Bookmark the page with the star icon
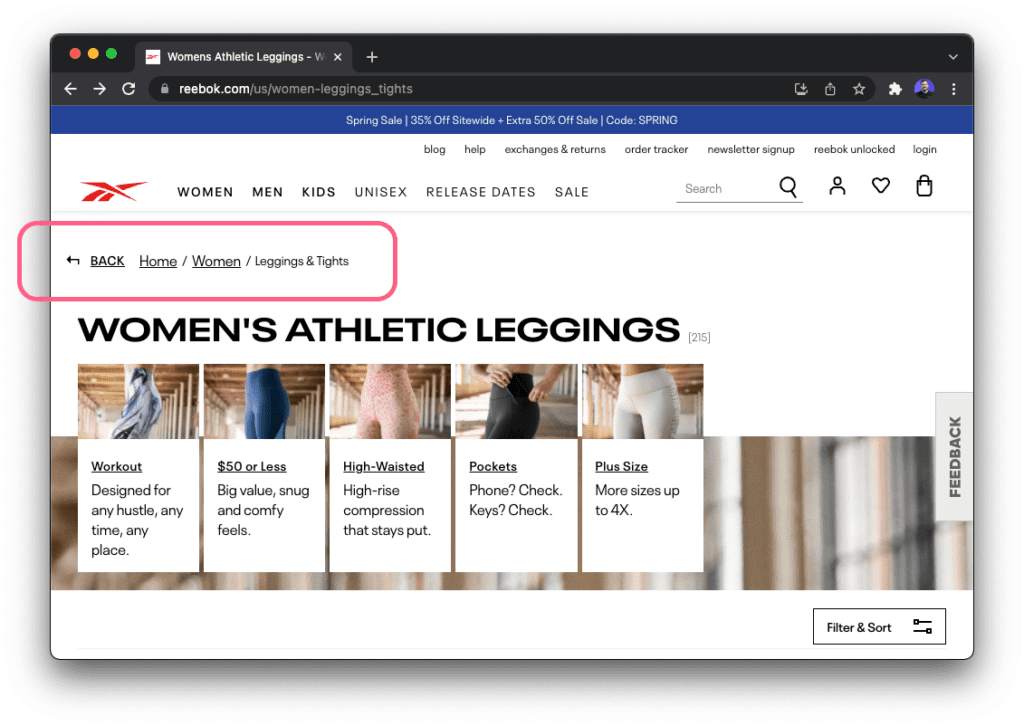The width and height of the screenshot is (1024, 726). 859,89
